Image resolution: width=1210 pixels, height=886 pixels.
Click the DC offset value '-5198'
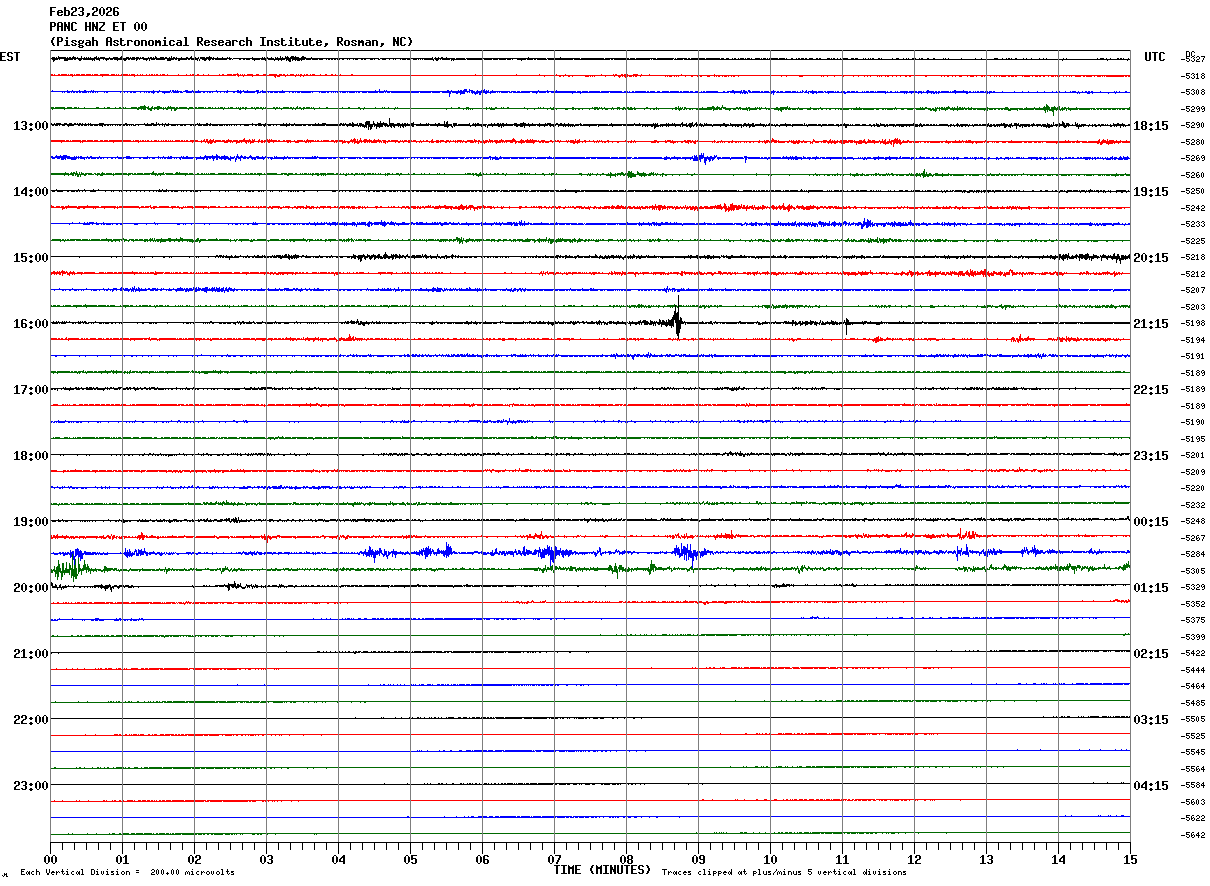[1193, 323]
